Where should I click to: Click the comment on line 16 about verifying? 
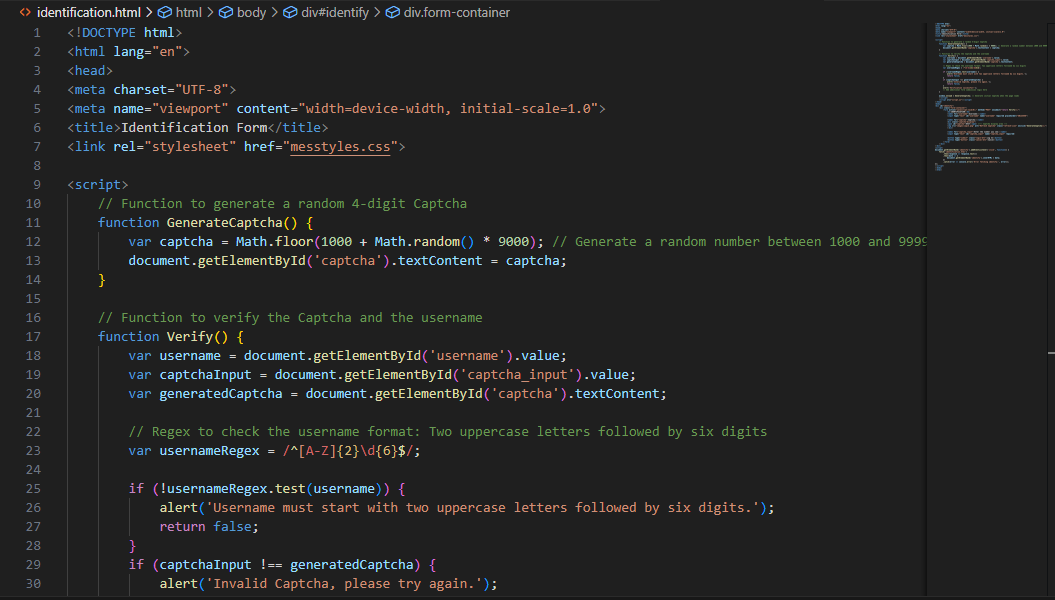tap(290, 317)
